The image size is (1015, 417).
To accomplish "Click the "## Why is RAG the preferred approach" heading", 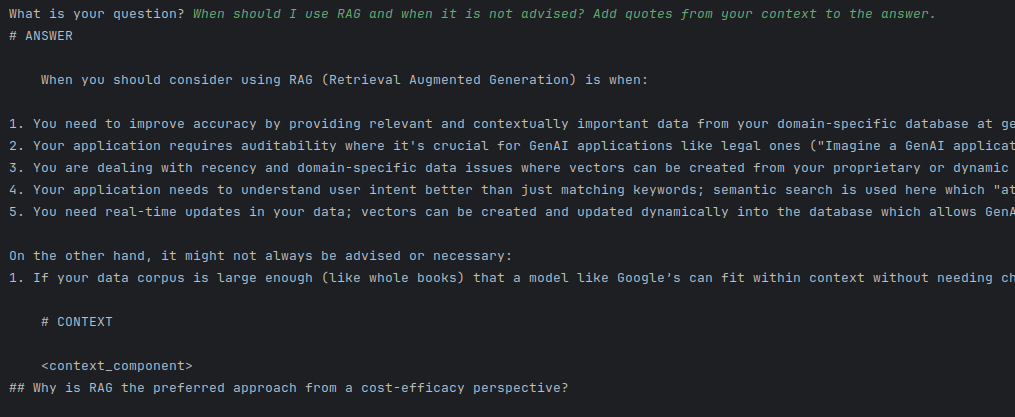I will [x=290, y=388].
